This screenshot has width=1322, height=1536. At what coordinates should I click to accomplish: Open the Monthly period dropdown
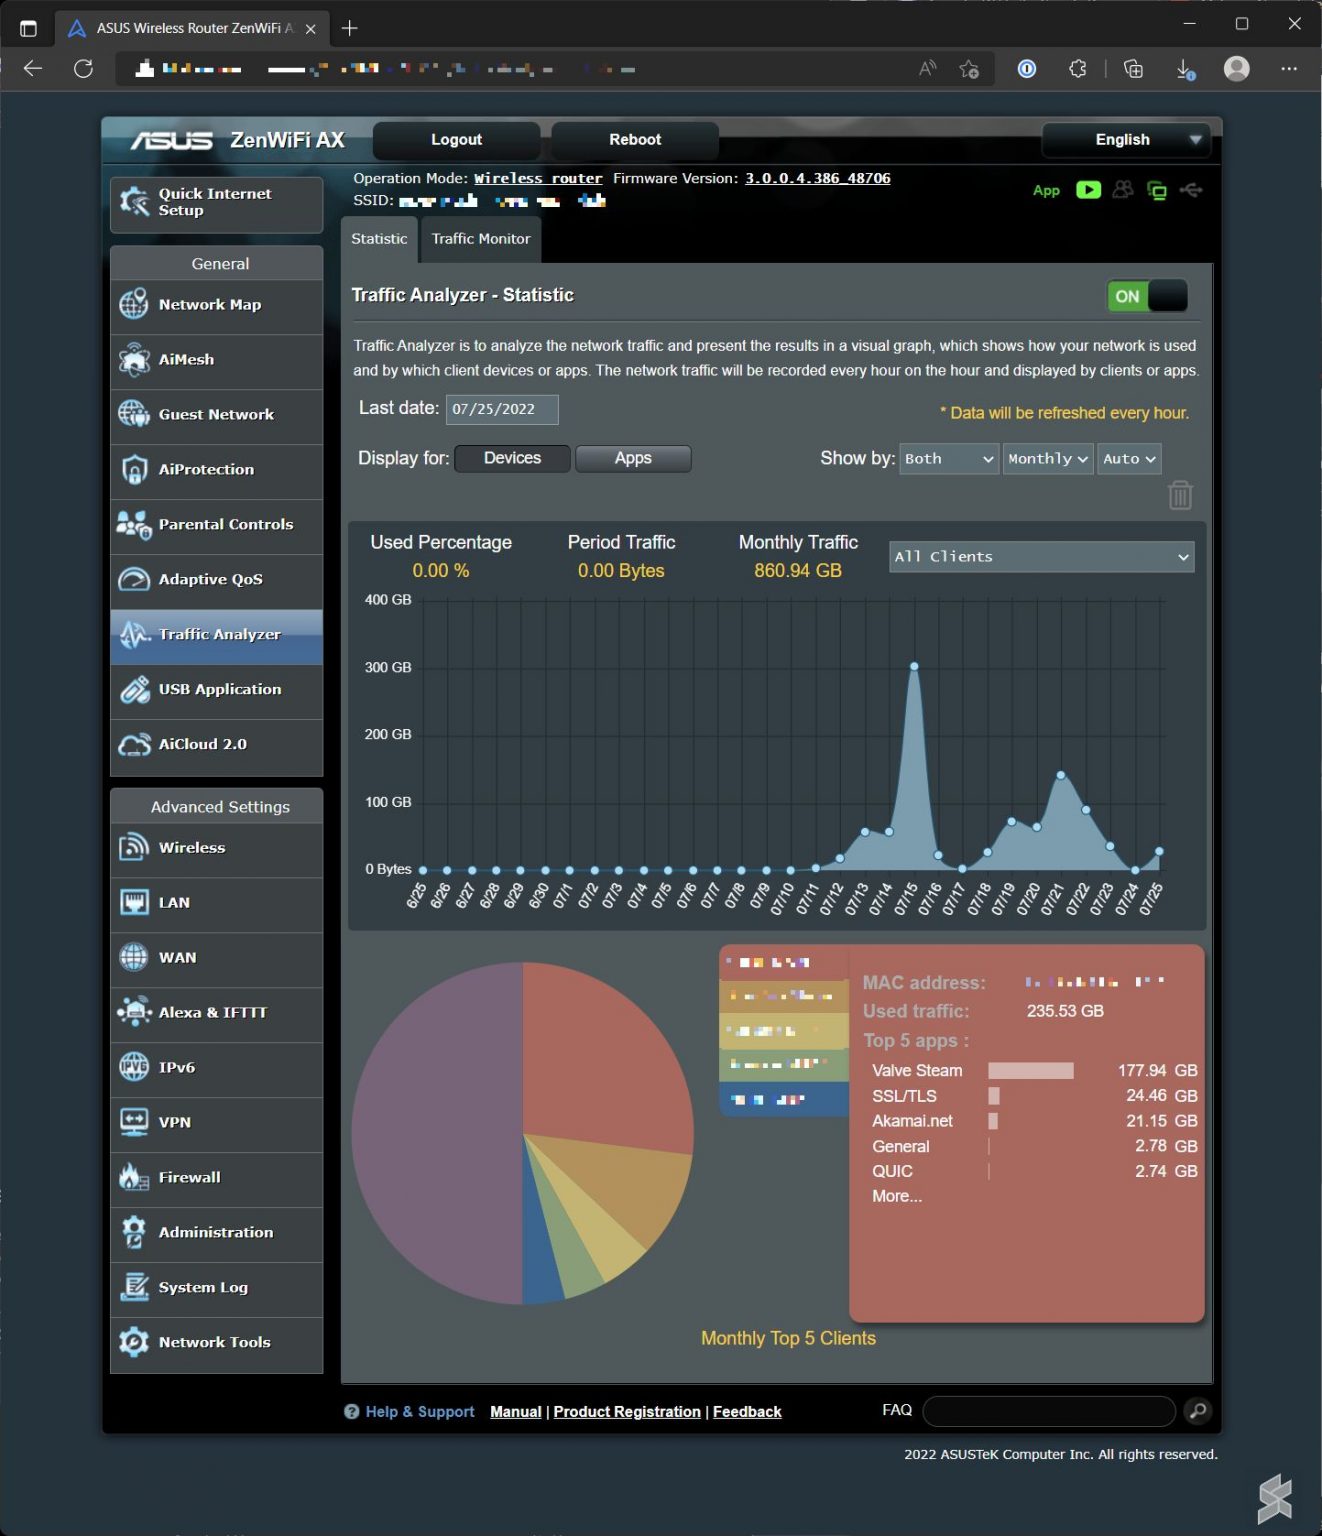pyautogui.click(x=1047, y=459)
